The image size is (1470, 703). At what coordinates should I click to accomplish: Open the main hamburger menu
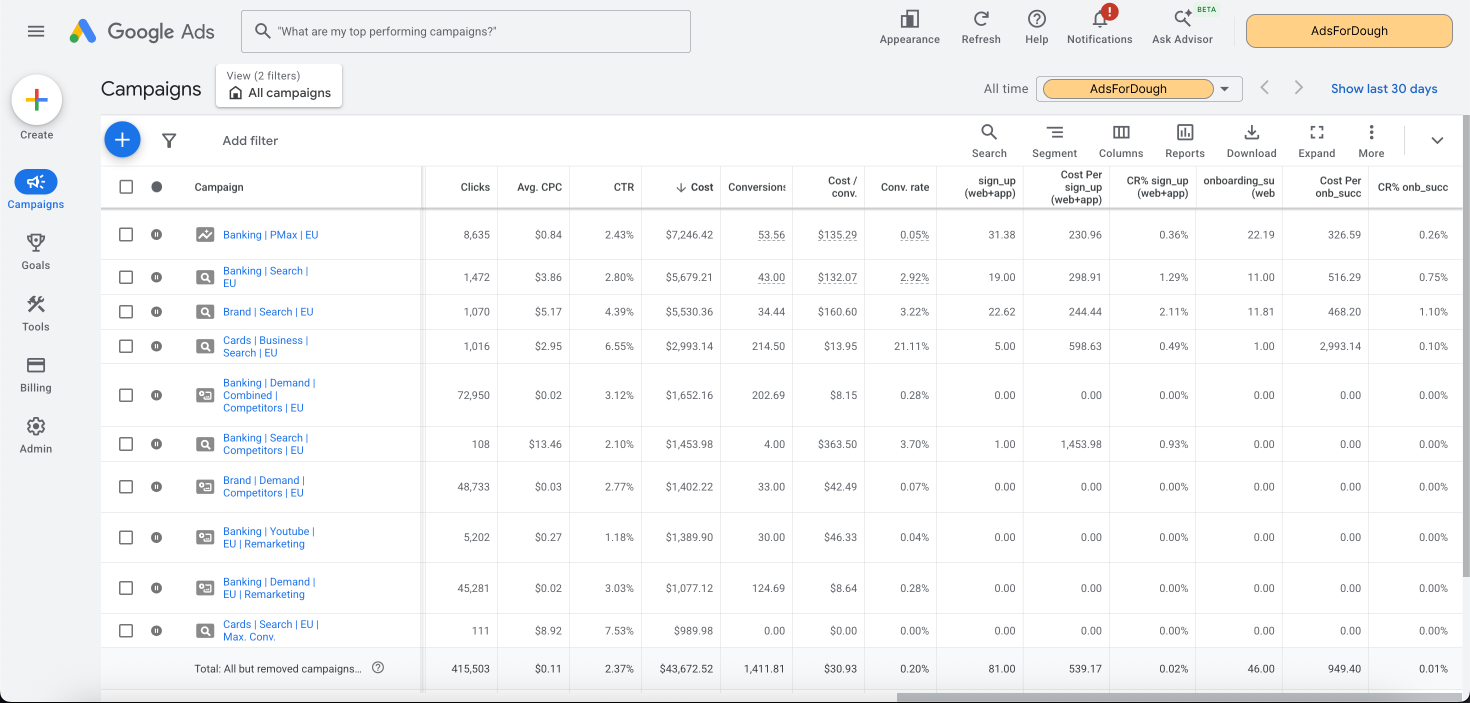coord(36,31)
